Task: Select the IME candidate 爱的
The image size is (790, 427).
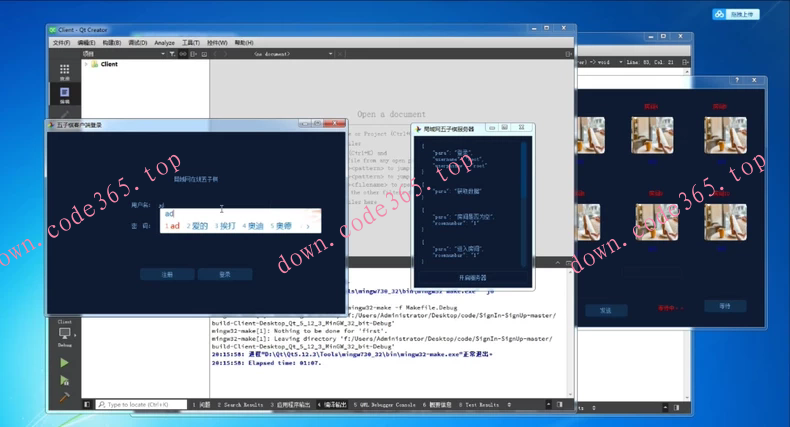Action: coord(198,226)
